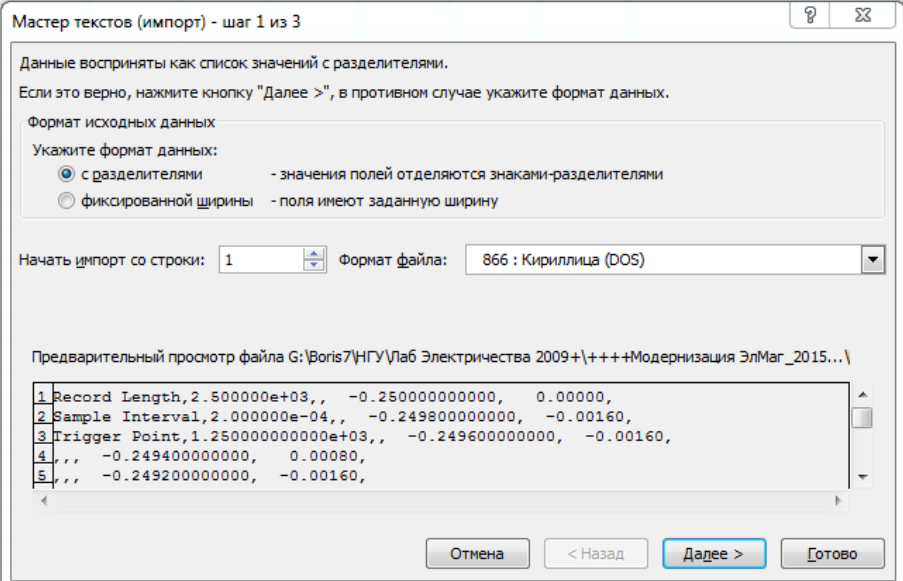Proceed with the "Далее >" button
The image size is (903, 581).
point(713,553)
